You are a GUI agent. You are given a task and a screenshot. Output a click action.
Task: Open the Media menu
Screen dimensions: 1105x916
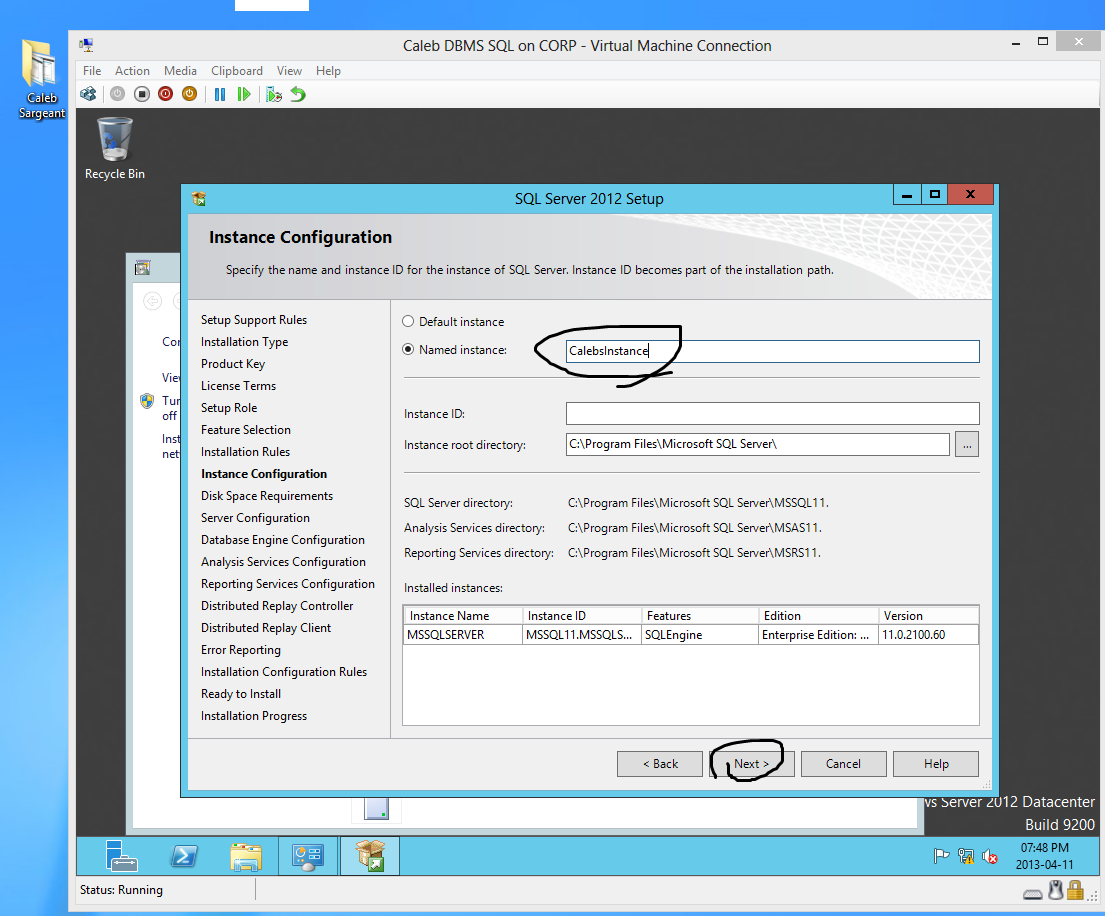[180, 70]
